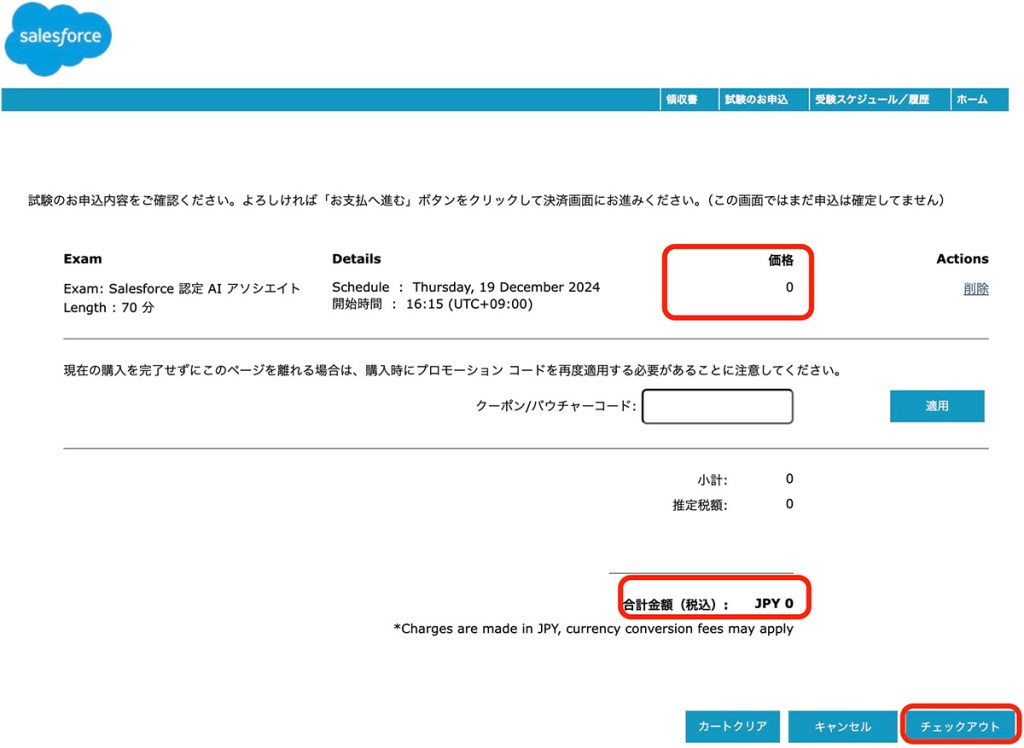Click the Exam column header
1024x748 pixels.
click(x=83, y=259)
